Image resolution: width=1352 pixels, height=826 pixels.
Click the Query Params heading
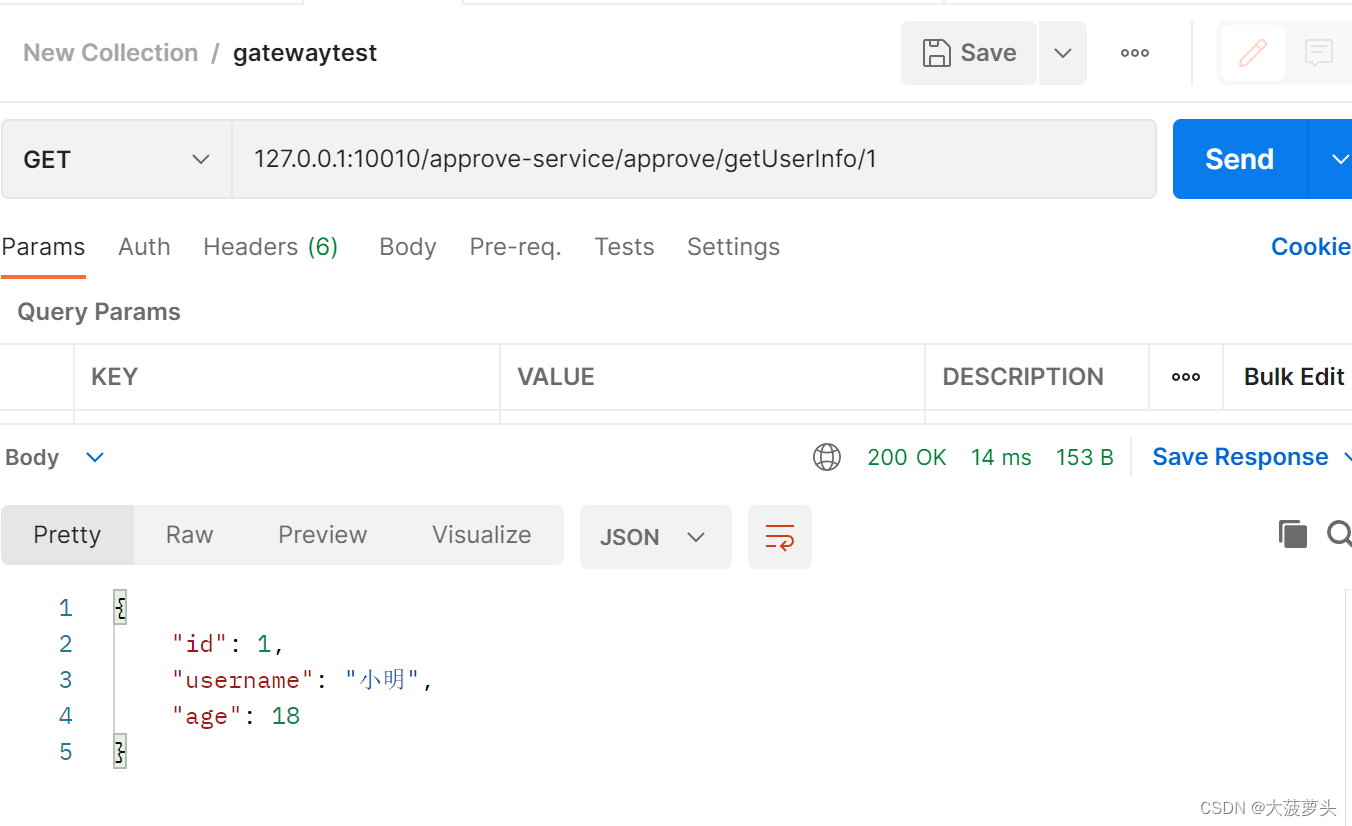(99, 312)
